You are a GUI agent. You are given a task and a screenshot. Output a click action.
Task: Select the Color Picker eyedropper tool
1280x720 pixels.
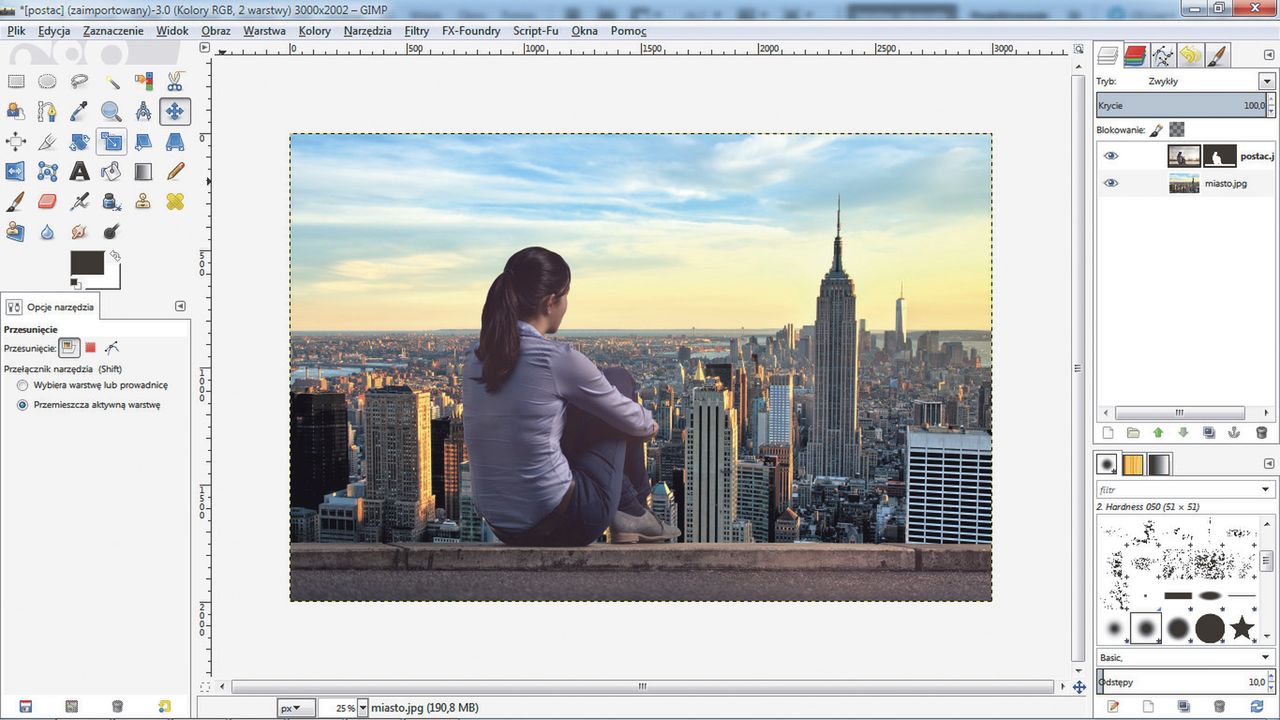(79, 112)
